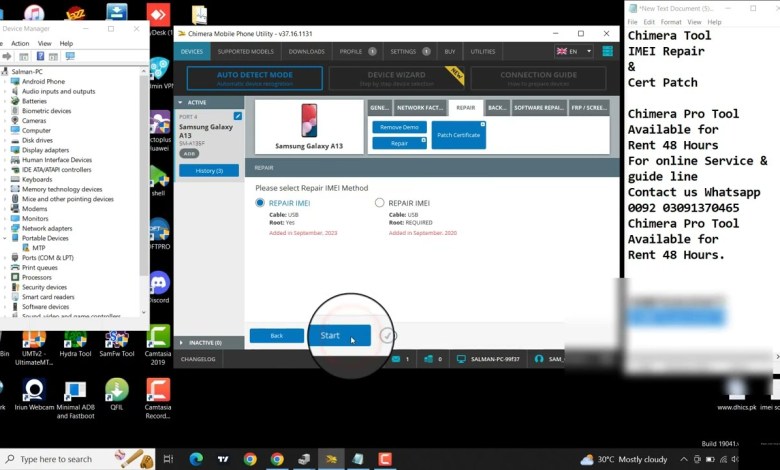Select the REPAIR IMEI option with Root REQUIRED

click(379, 203)
